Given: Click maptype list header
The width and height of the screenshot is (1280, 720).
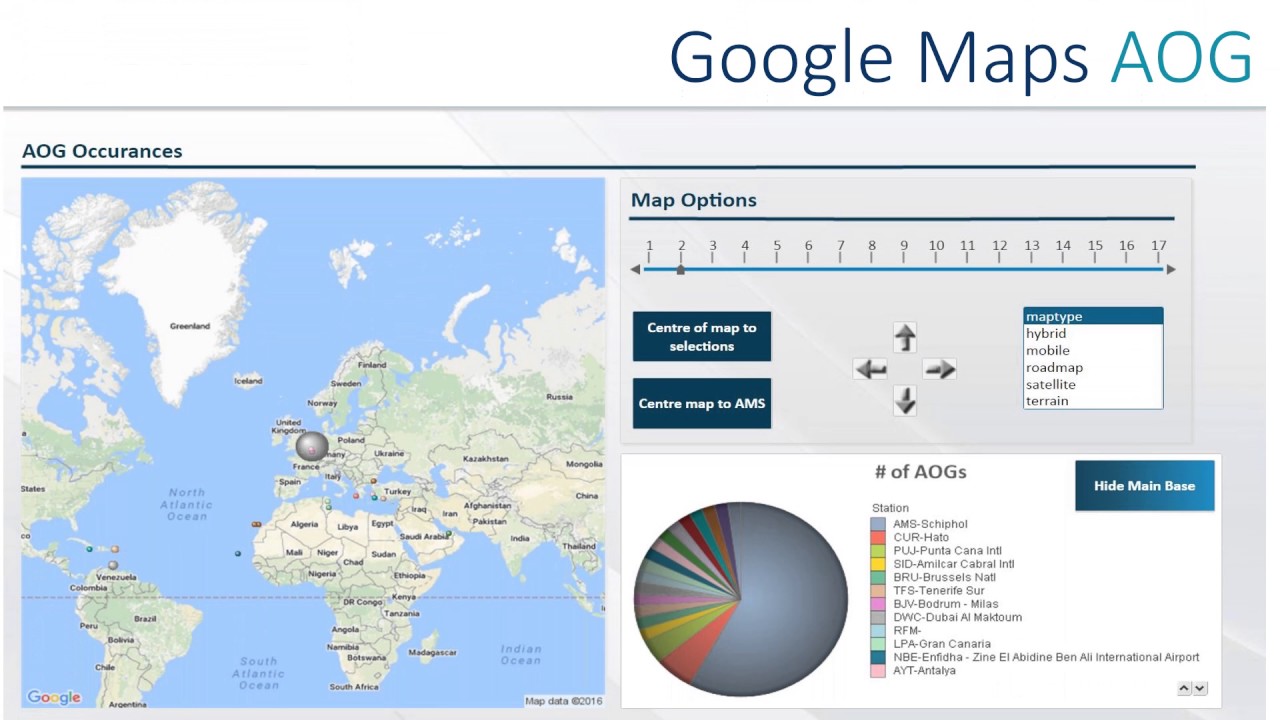Looking at the screenshot, I should (x=1093, y=317).
